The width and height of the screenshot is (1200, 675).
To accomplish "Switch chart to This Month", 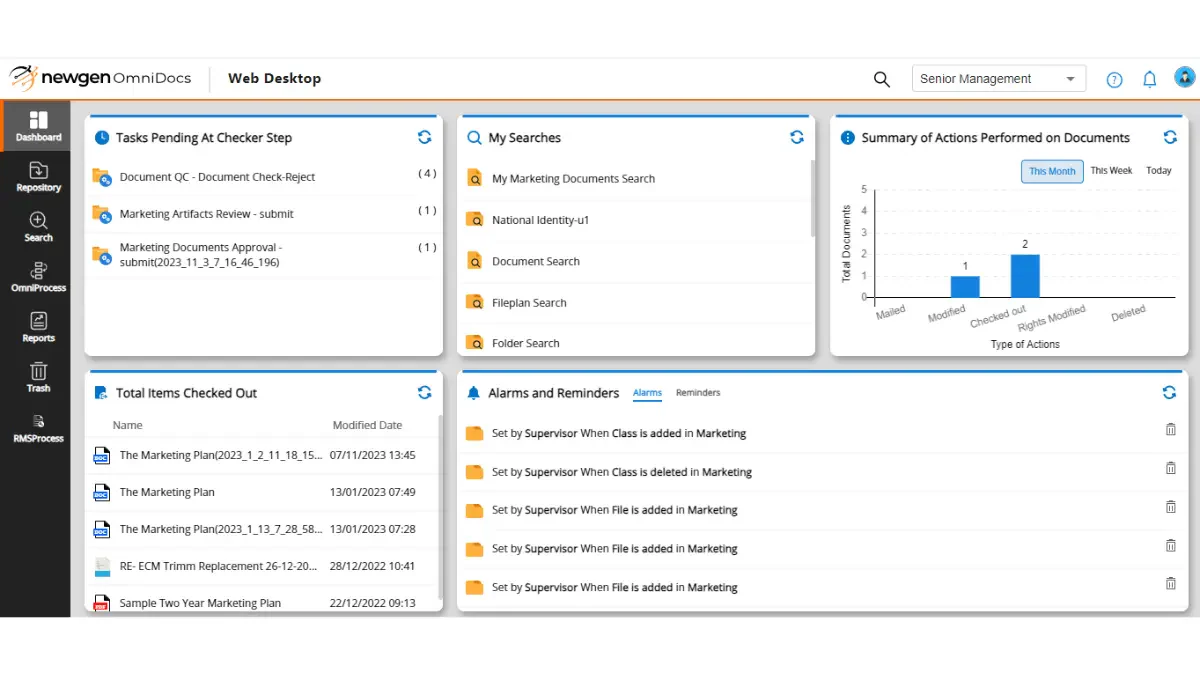I will point(1052,171).
